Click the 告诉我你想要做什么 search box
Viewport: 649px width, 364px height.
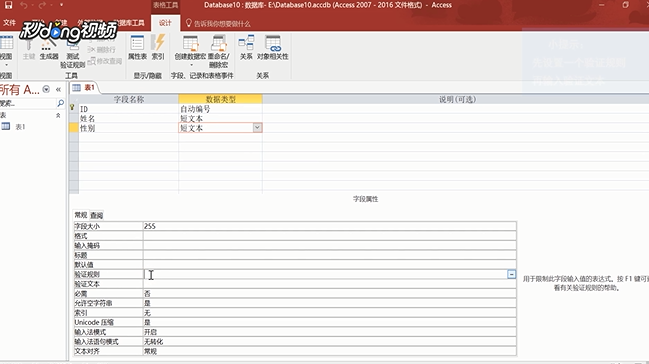tap(218, 24)
